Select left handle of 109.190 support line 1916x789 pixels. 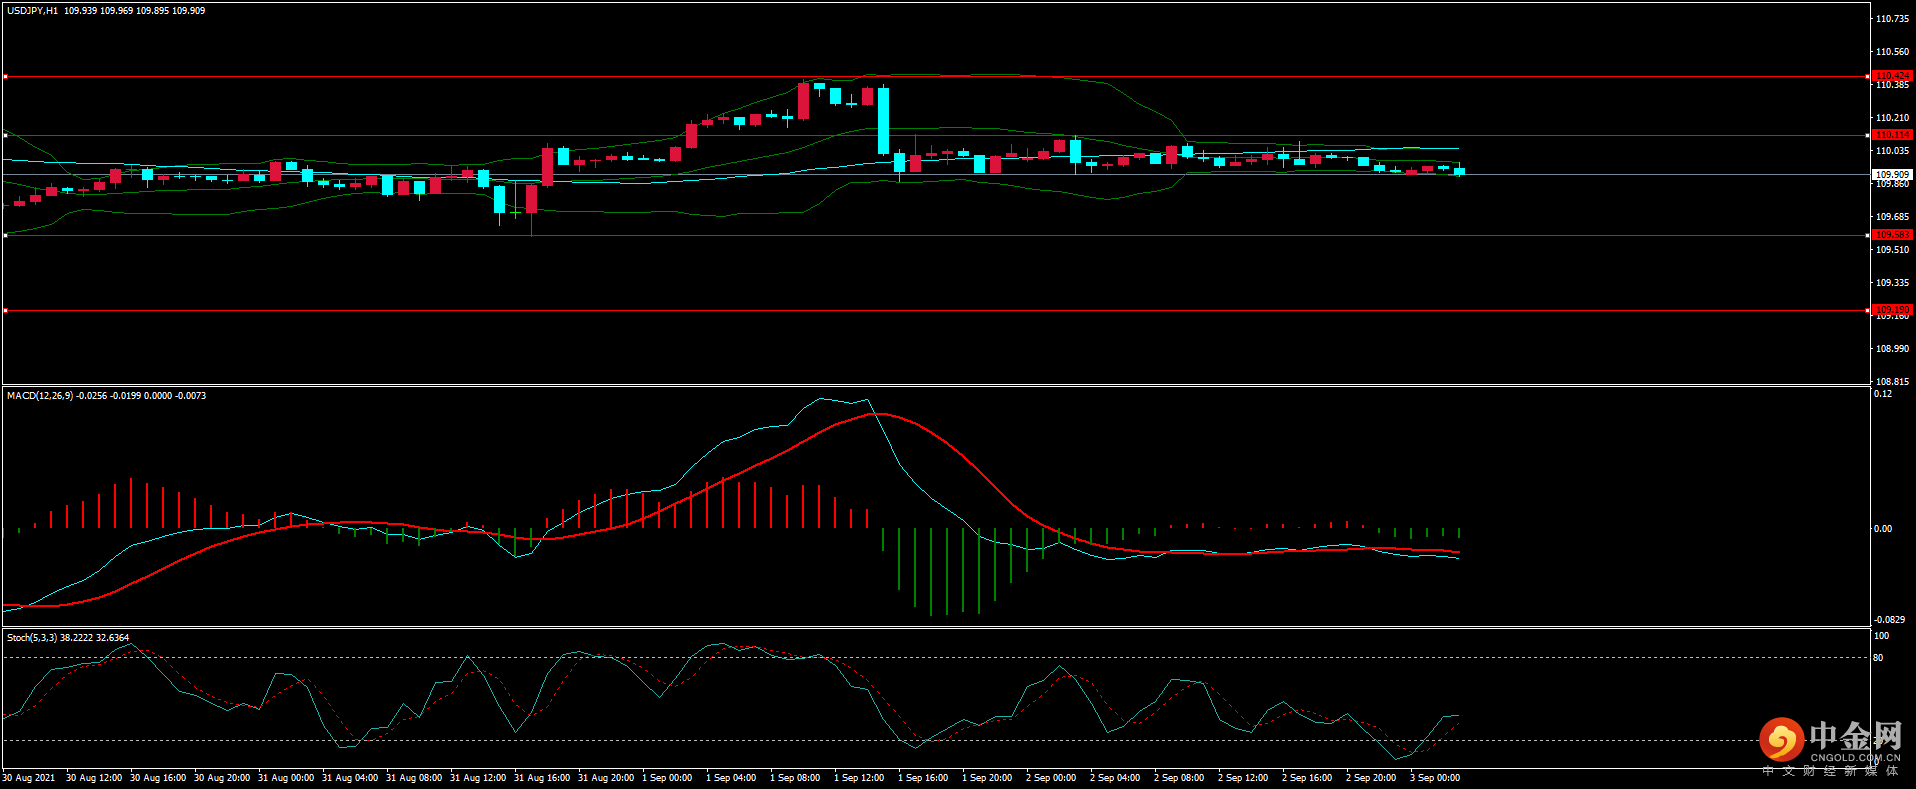(x=5, y=311)
